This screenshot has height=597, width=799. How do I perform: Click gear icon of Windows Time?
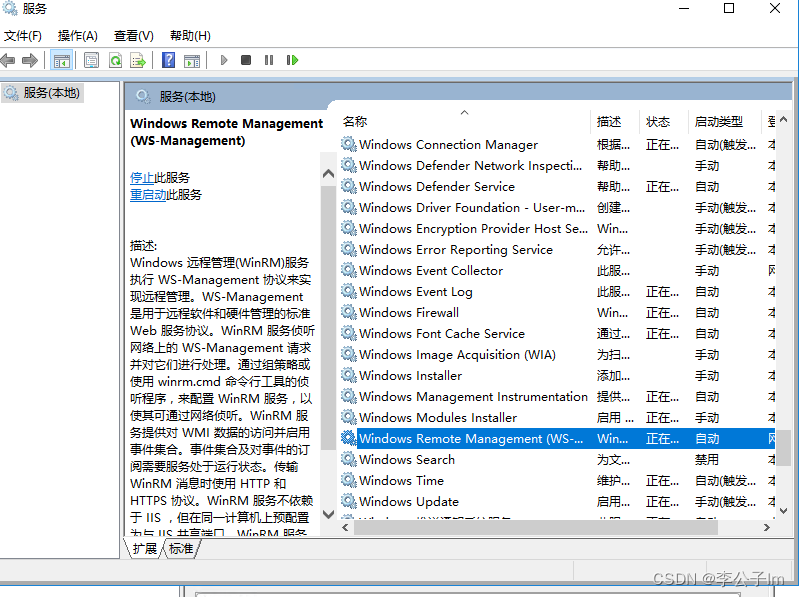(349, 480)
